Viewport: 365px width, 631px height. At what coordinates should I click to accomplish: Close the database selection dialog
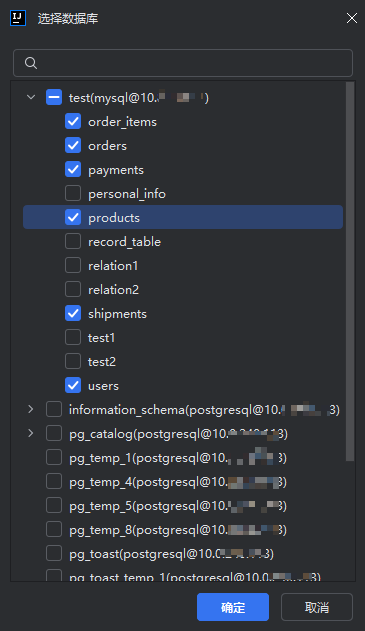pos(352,18)
